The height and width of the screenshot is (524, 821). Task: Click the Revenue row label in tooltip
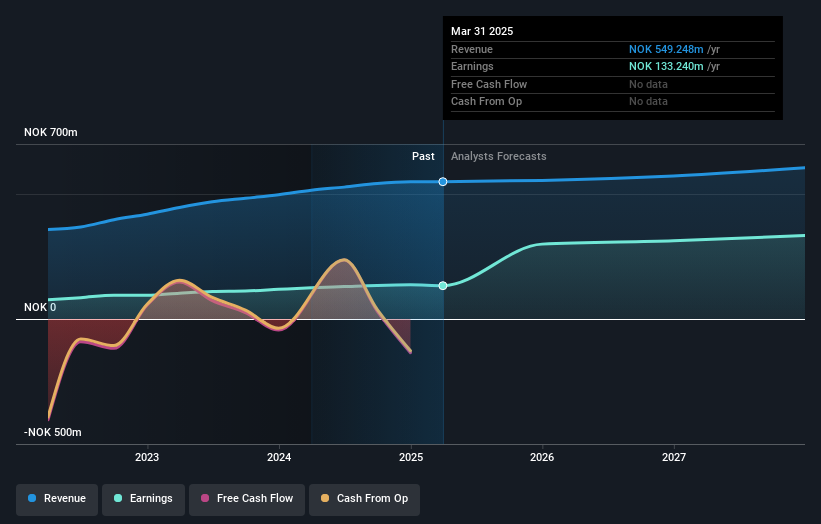tap(472, 49)
